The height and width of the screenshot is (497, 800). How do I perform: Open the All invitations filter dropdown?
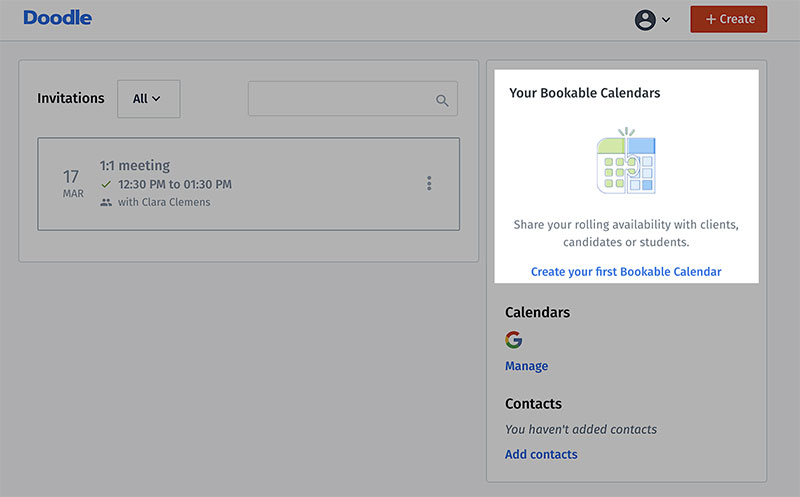tap(148, 98)
